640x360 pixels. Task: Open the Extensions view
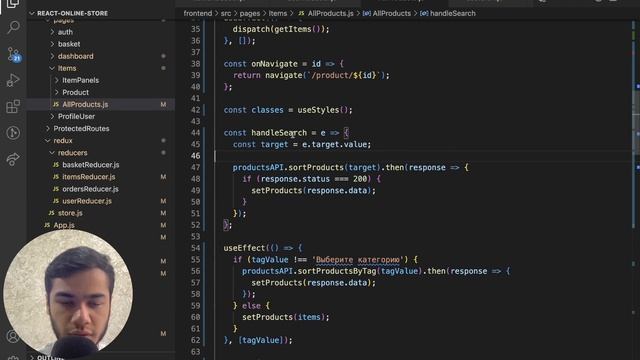click(13, 107)
